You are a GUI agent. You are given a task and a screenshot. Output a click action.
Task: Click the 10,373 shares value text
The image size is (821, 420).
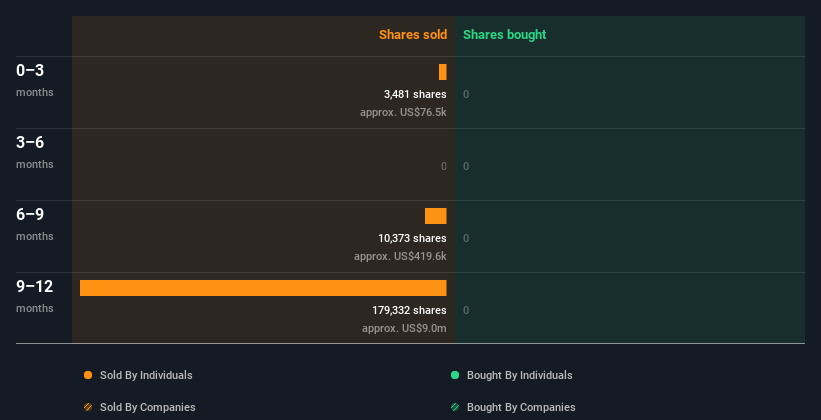(x=412, y=238)
